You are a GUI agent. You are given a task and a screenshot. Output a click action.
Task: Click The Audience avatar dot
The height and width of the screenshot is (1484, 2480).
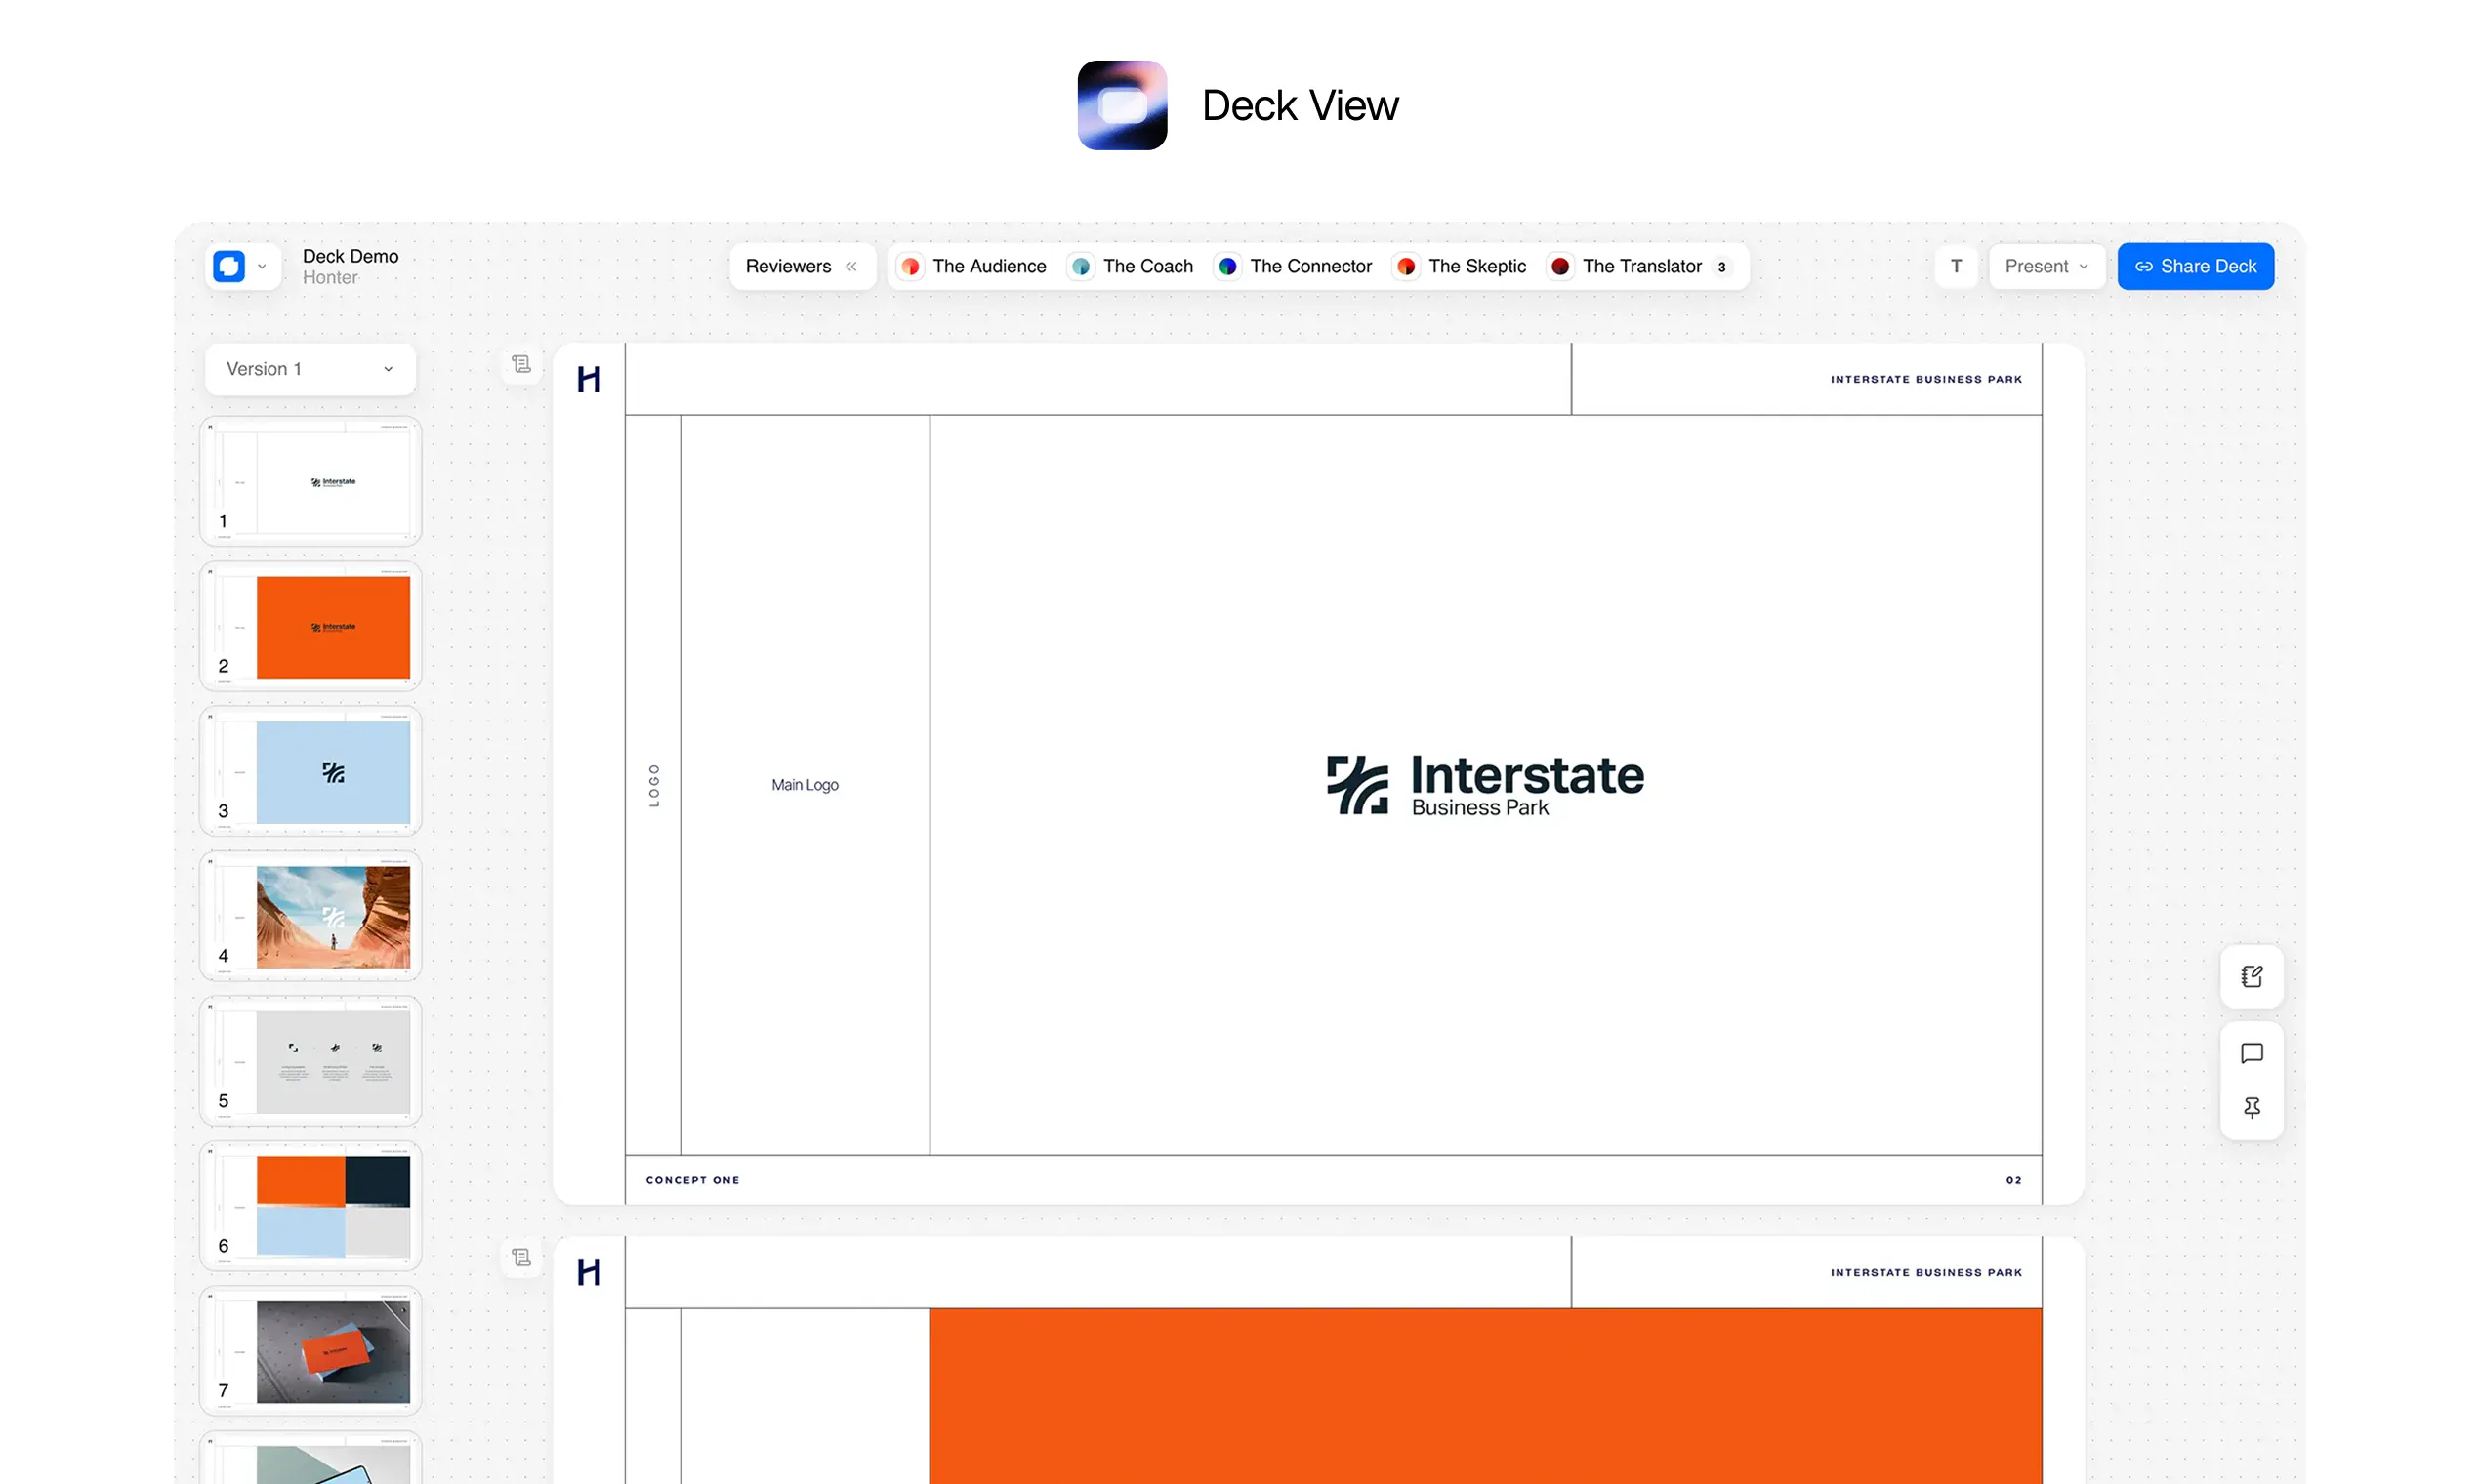pyautogui.click(x=910, y=266)
